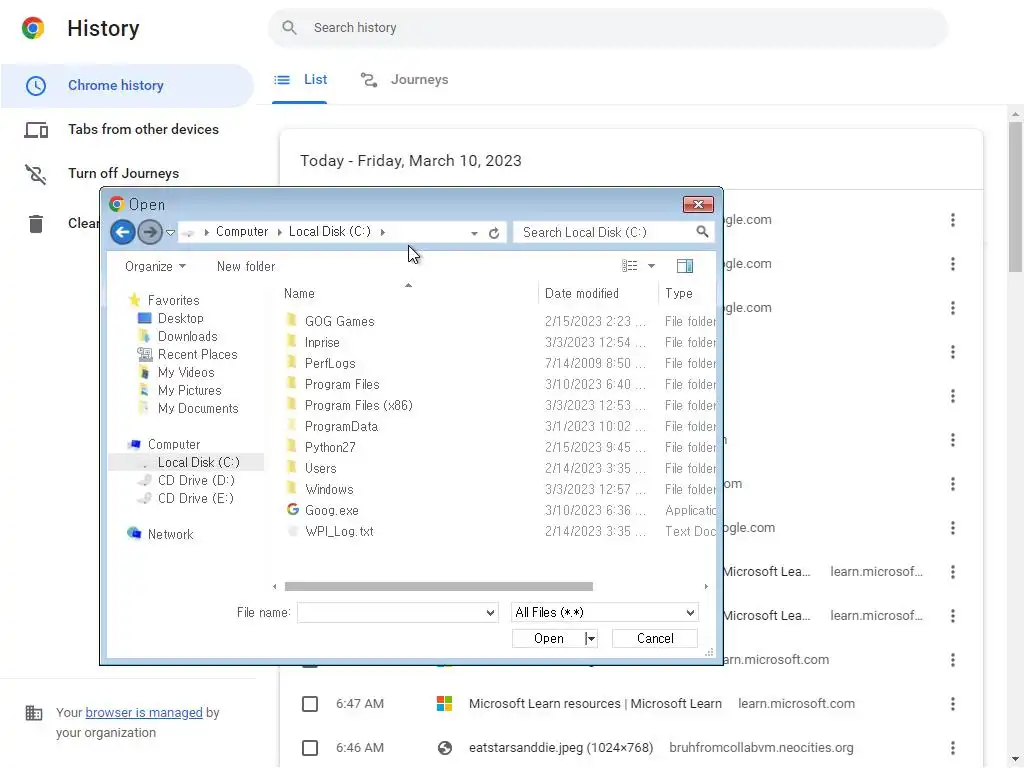Check the 6:47 AM Microsoft Learn resources checkbox
Image resolution: width=1024 pixels, height=768 pixels.
[310, 704]
